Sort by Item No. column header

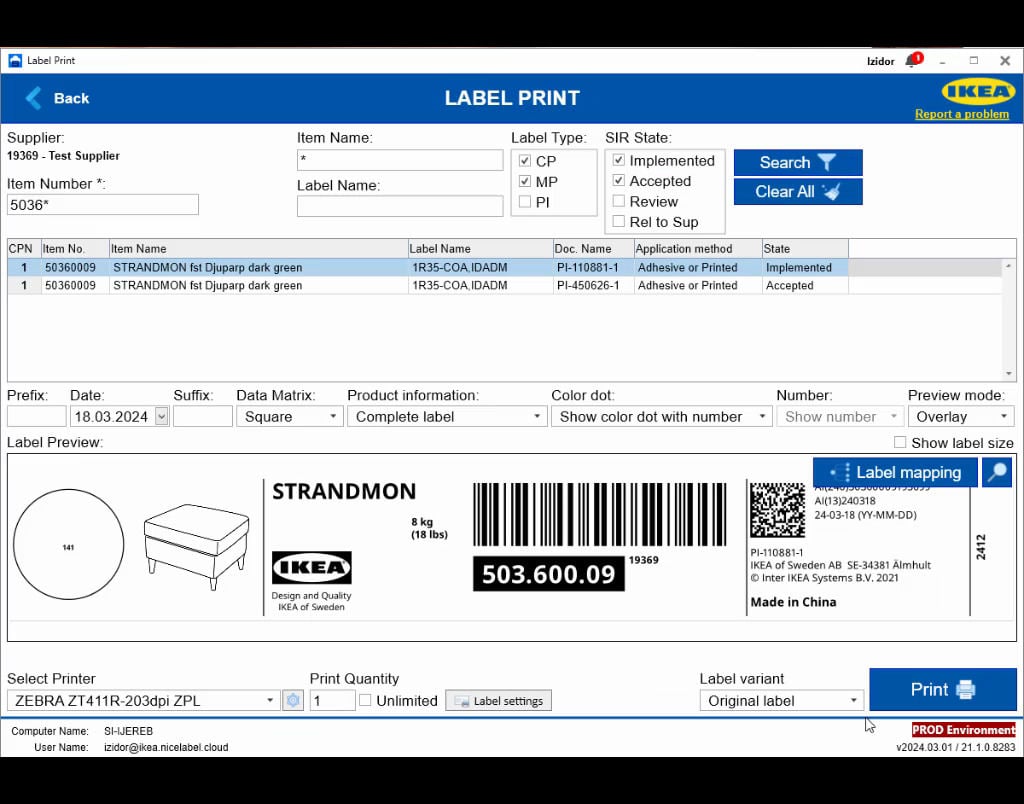click(75, 249)
